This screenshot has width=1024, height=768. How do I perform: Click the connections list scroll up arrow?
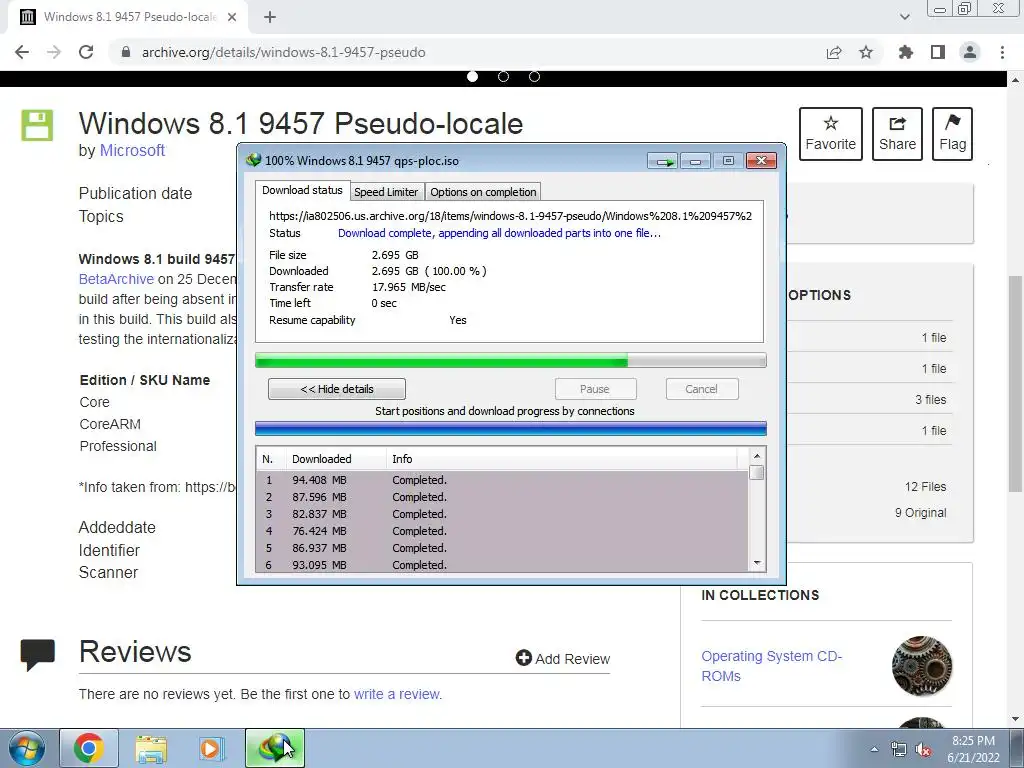757,456
